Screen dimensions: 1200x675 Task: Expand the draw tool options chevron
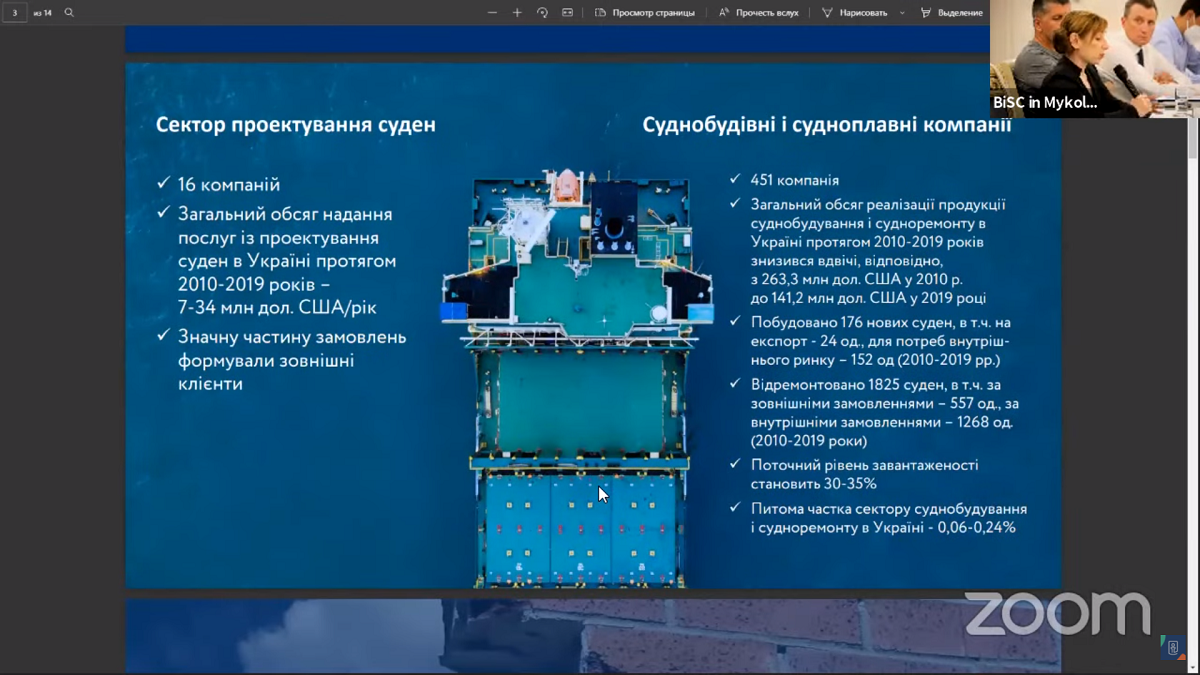tap(902, 13)
